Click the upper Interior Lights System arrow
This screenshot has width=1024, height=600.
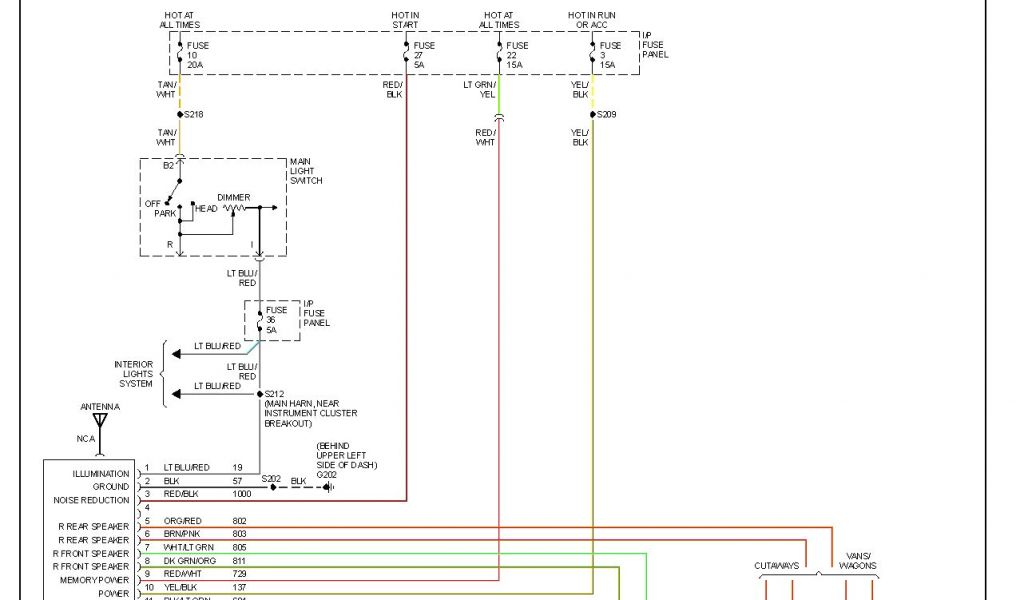(176, 353)
